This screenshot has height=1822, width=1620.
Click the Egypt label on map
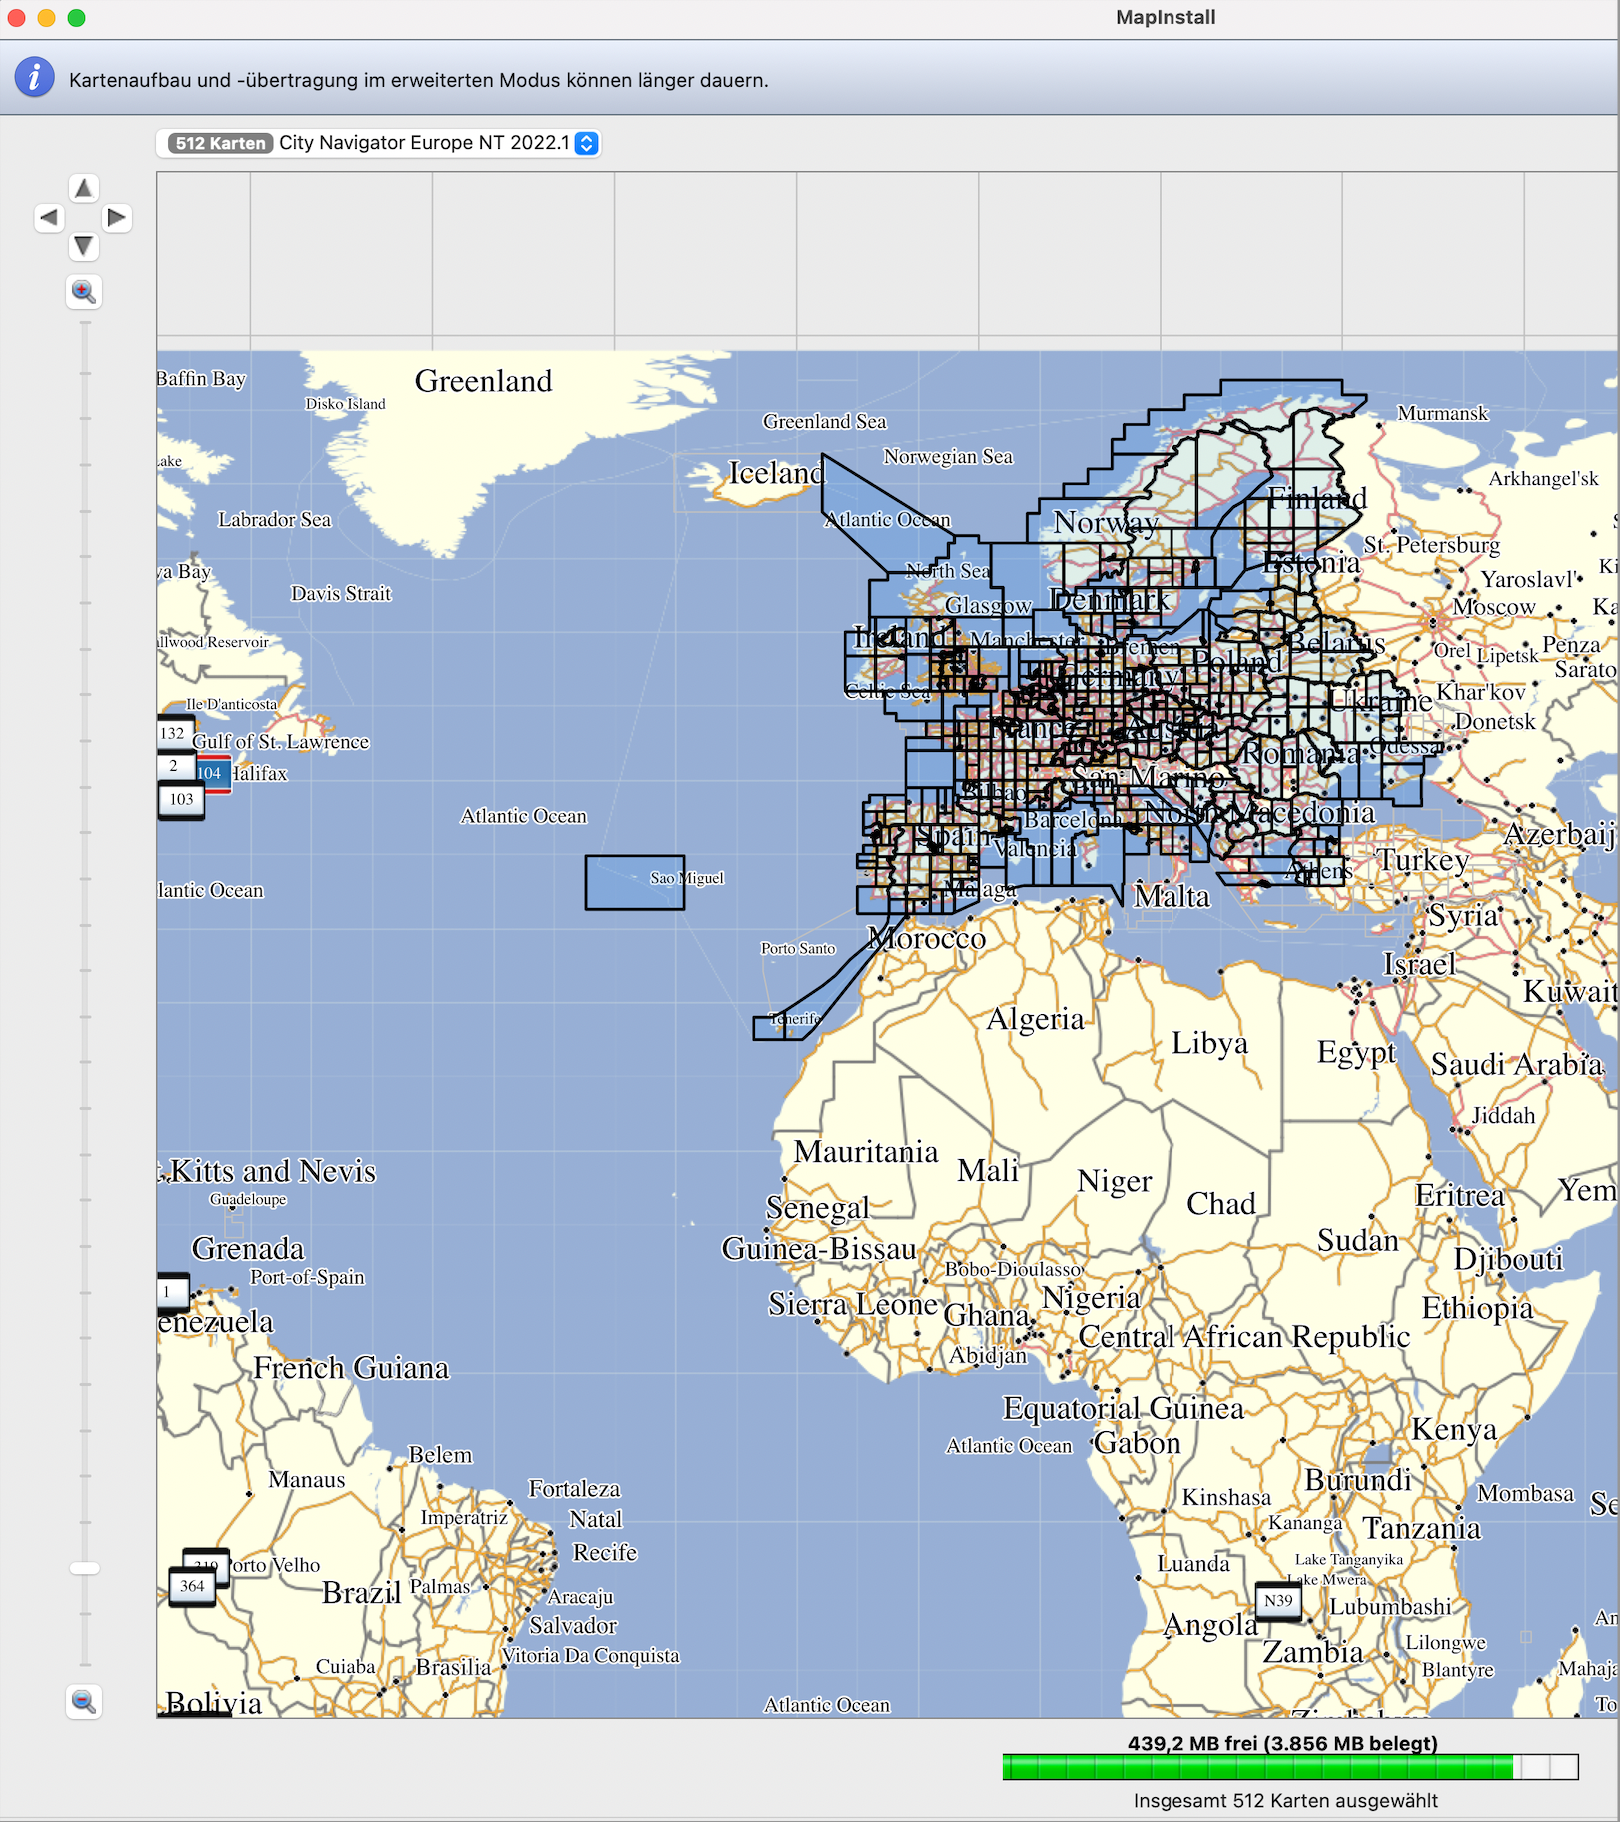(1356, 1052)
